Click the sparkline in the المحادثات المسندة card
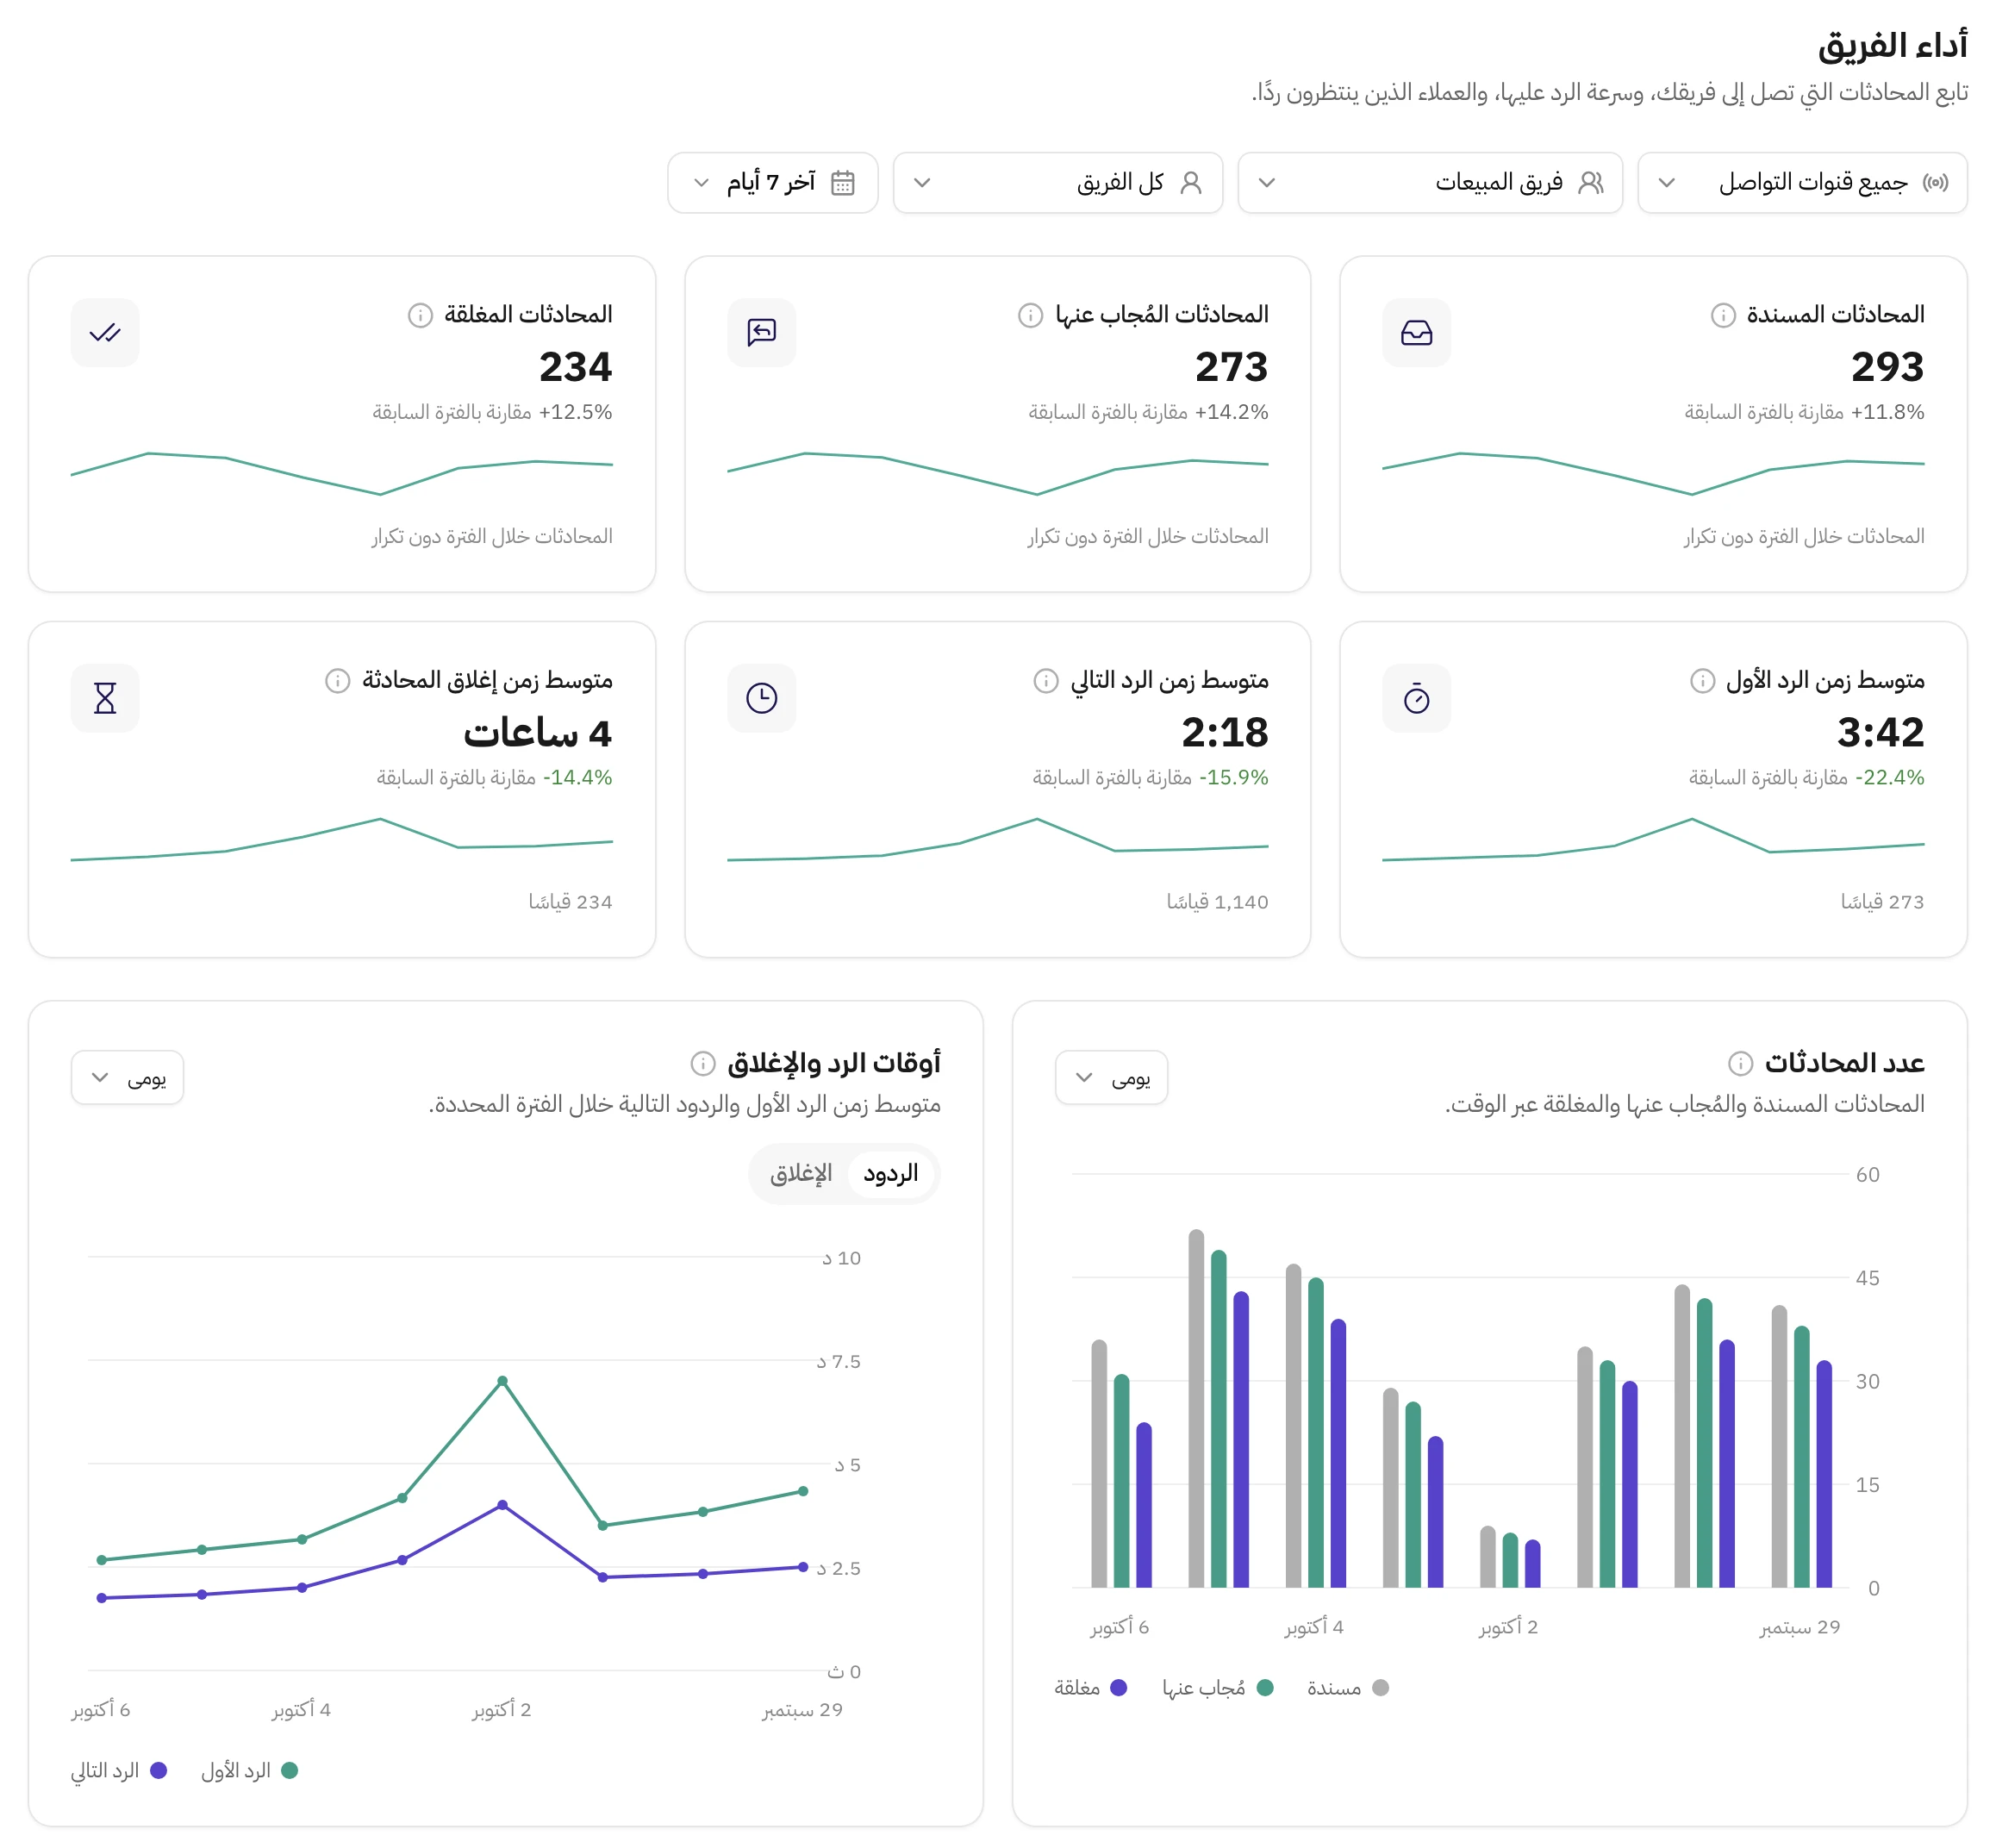Viewport: 1996px width, 1848px height. pos(1653,473)
